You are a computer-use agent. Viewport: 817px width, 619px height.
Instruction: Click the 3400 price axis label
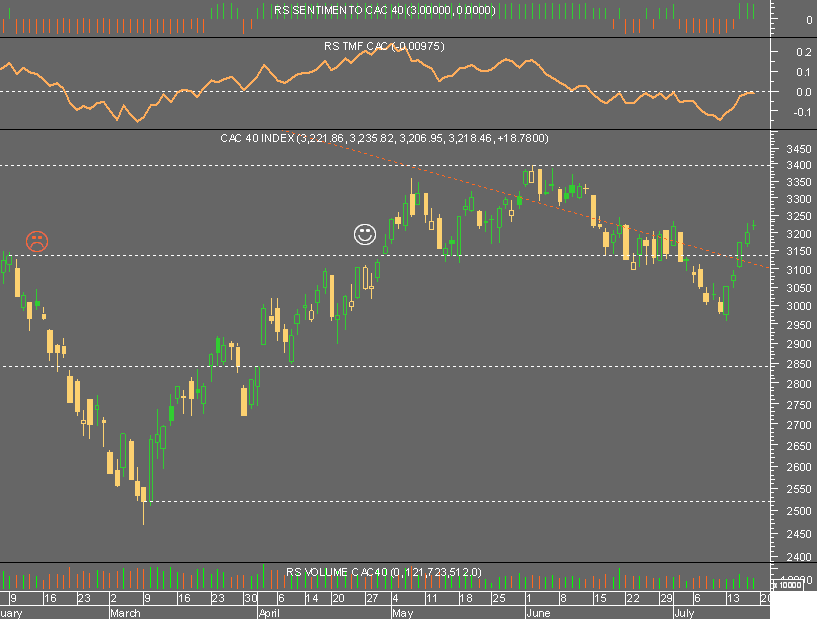[799, 165]
